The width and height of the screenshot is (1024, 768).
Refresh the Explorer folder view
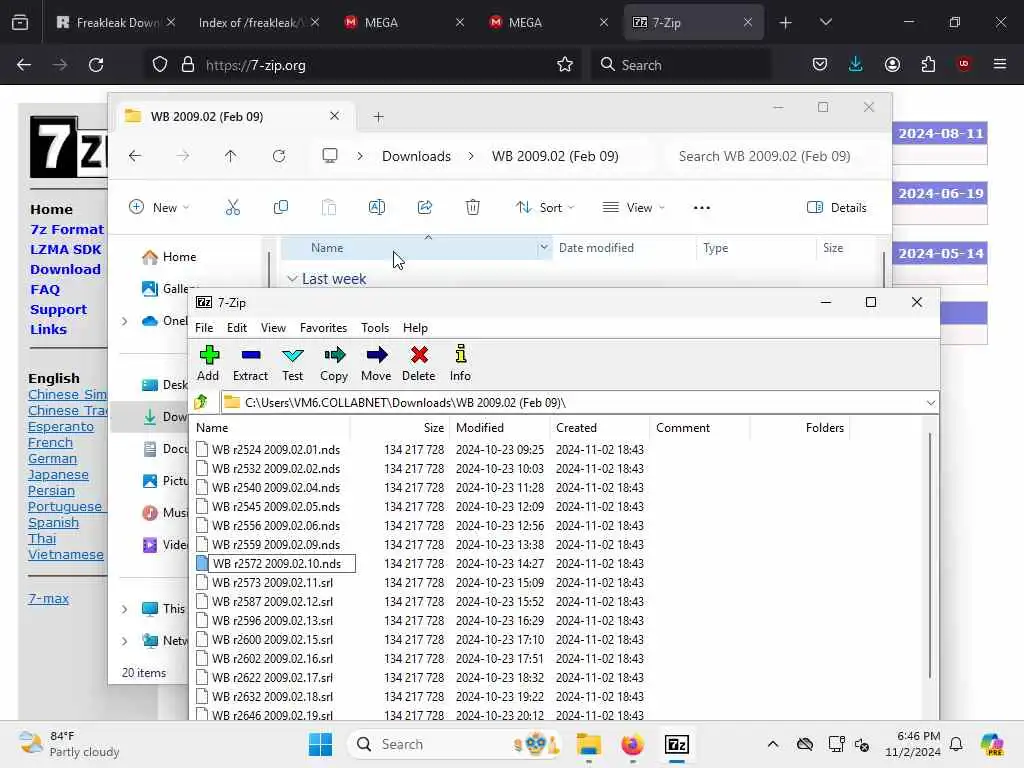pos(279,156)
